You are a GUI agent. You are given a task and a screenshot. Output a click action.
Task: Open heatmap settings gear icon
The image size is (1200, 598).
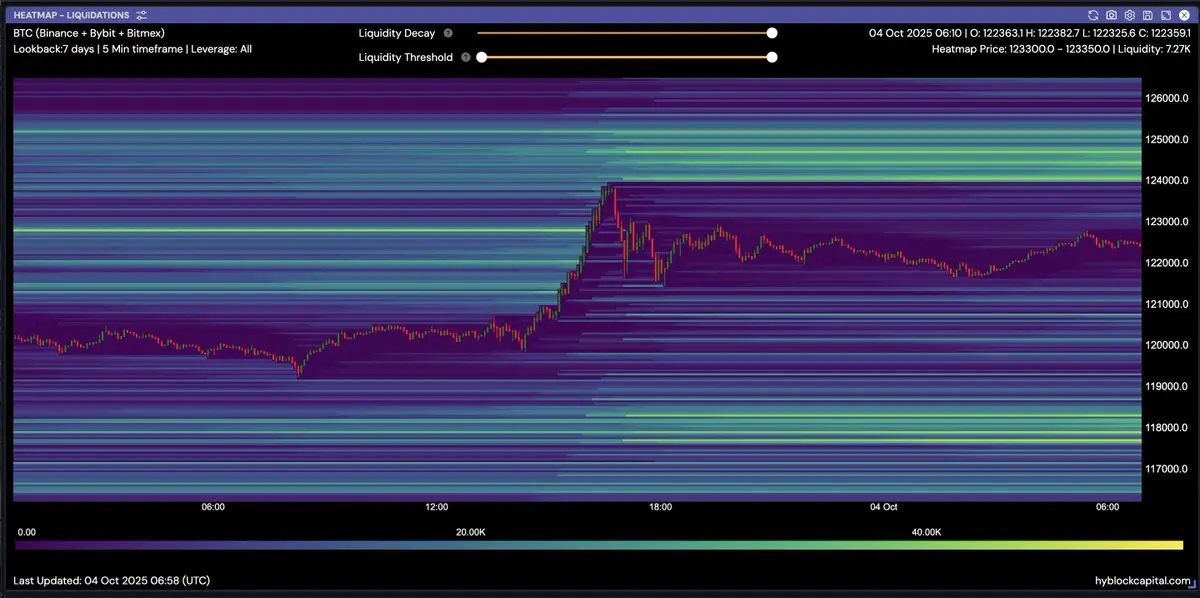[x=1129, y=15]
